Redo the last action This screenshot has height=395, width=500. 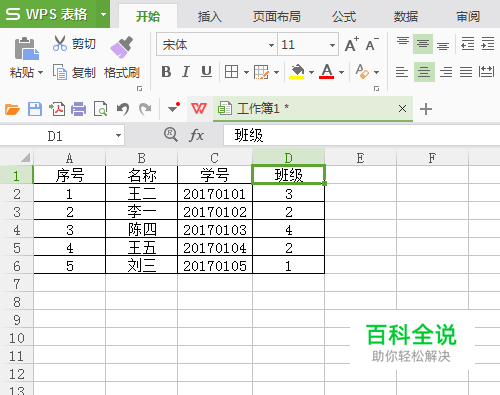[x=145, y=109]
